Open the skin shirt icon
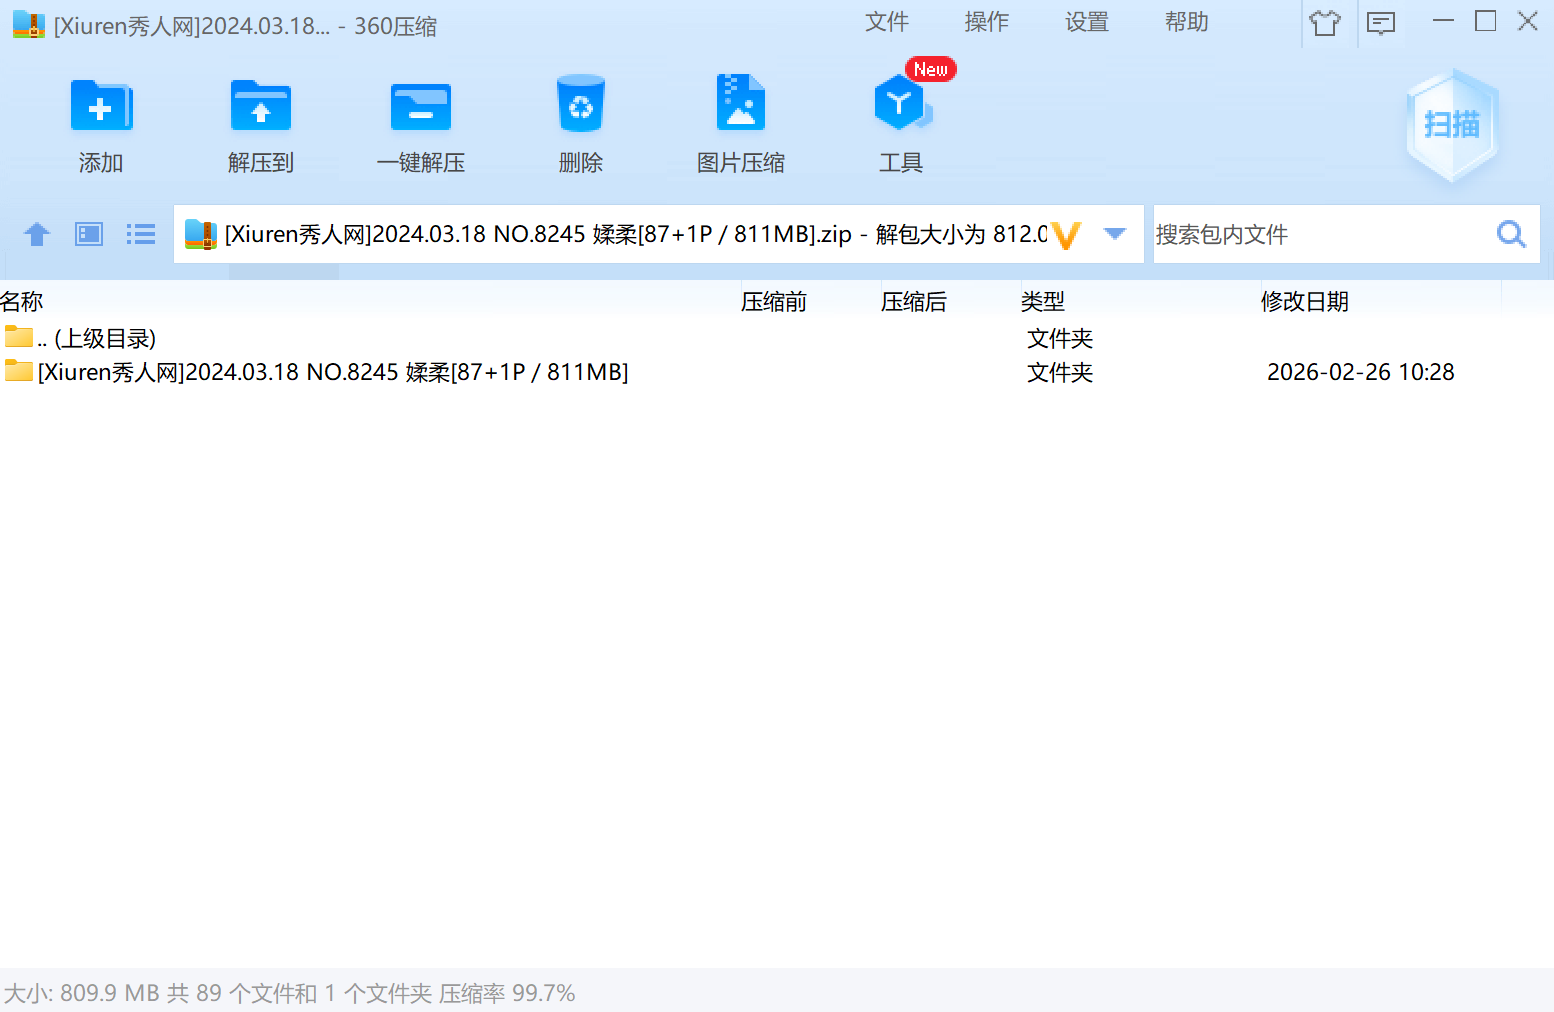 pyautogui.click(x=1325, y=22)
